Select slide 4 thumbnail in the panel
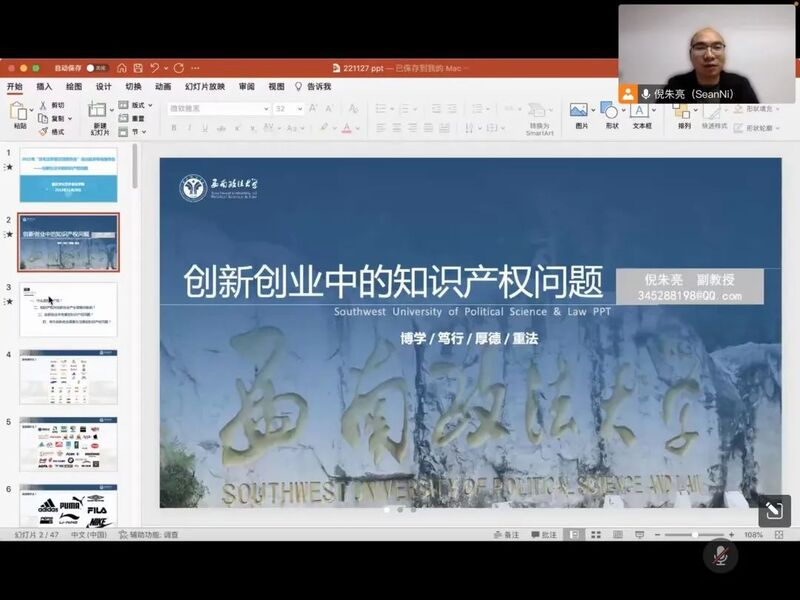This screenshot has width=800, height=600. click(x=68, y=377)
